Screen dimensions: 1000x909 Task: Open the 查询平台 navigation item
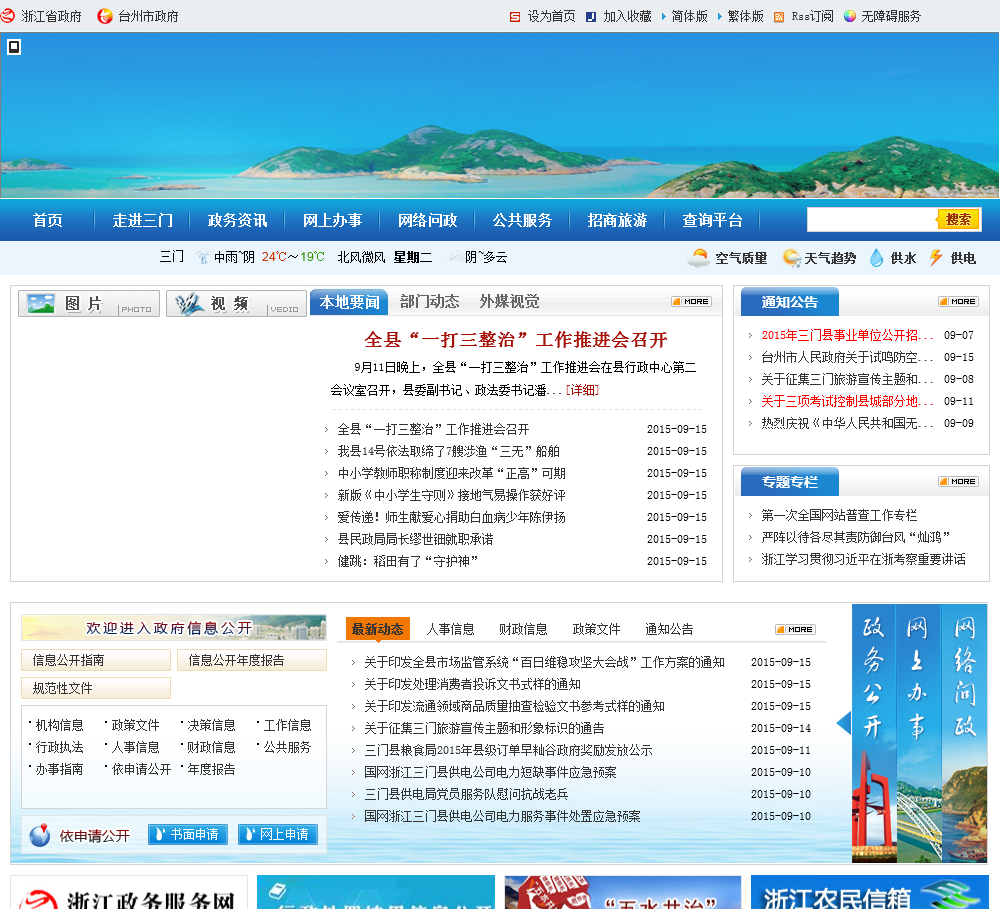coord(712,220)
